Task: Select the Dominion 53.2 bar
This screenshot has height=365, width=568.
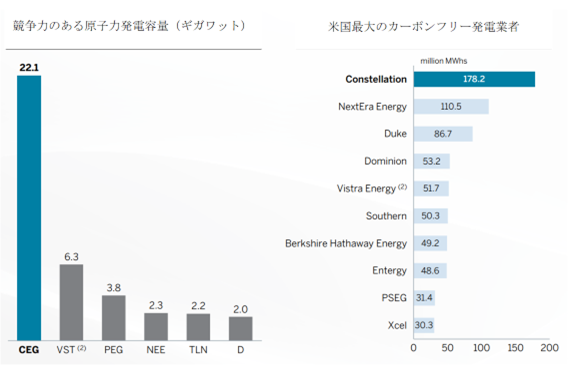Action: click(x=432, y=161)
